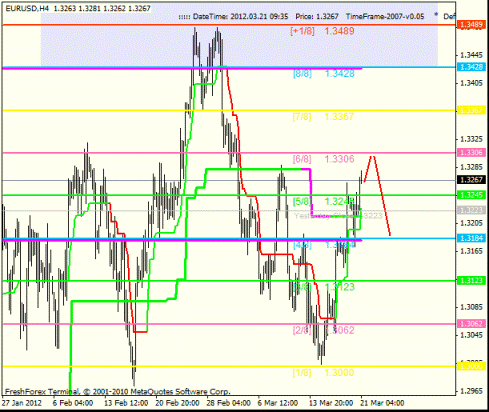Click the 1.3205 price scale value
Viewport: 489px width, 412px height.
471,223
